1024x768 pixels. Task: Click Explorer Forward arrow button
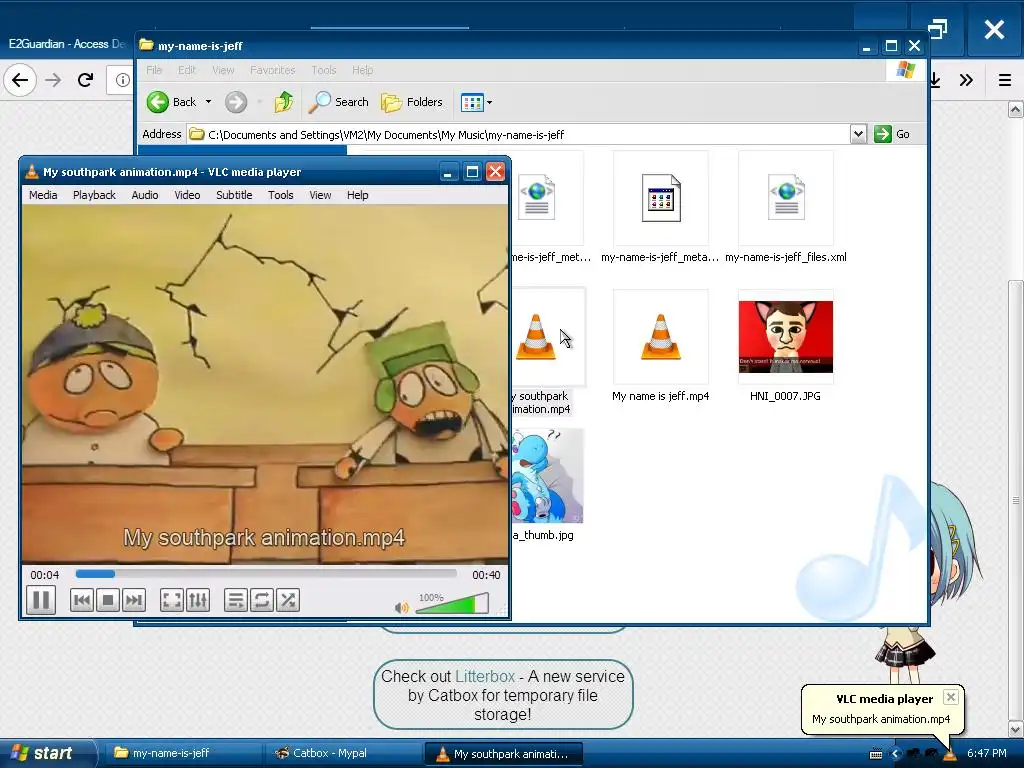[236, 102]
